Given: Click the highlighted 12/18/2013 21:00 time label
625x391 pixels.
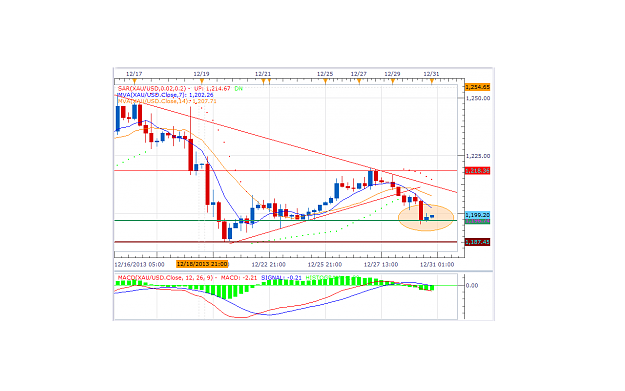Looking at the screenshot, I should (202, 264).
